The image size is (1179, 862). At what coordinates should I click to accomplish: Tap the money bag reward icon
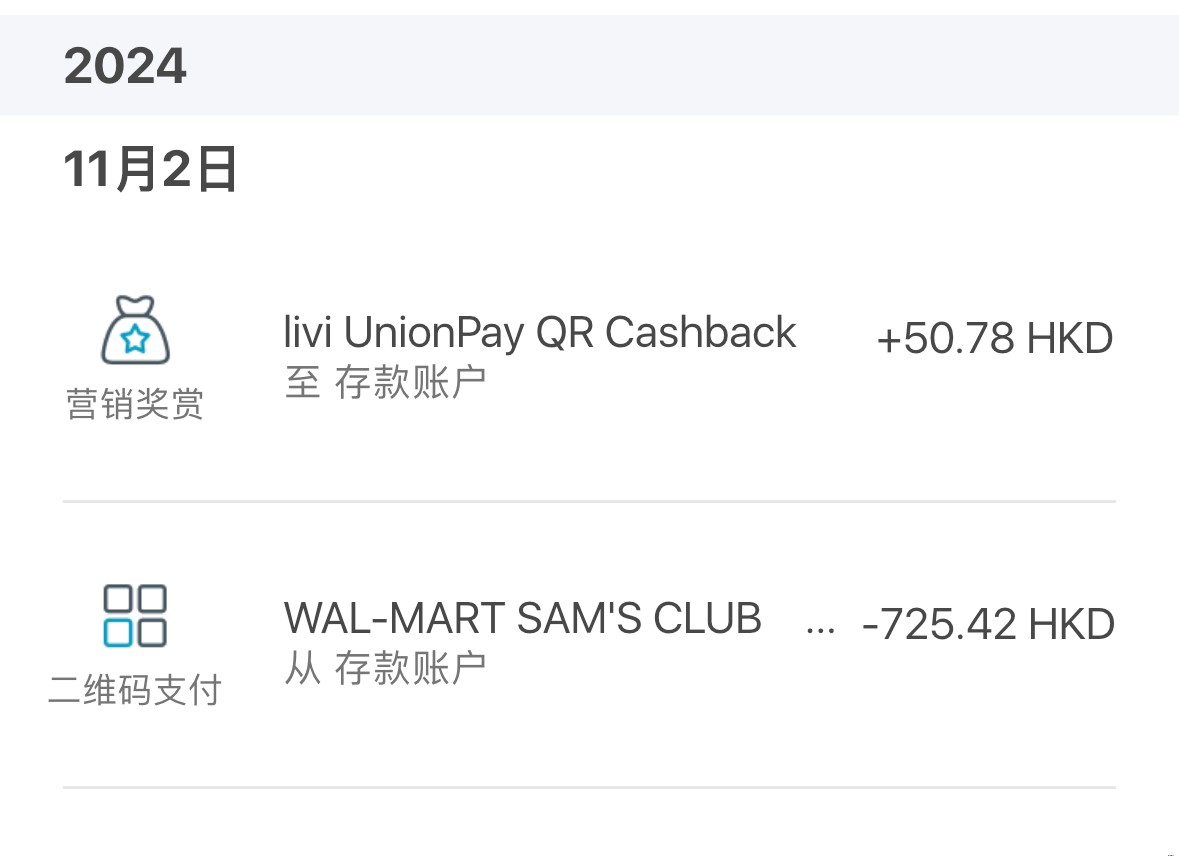pyautogui.click(x=135, y=330)
